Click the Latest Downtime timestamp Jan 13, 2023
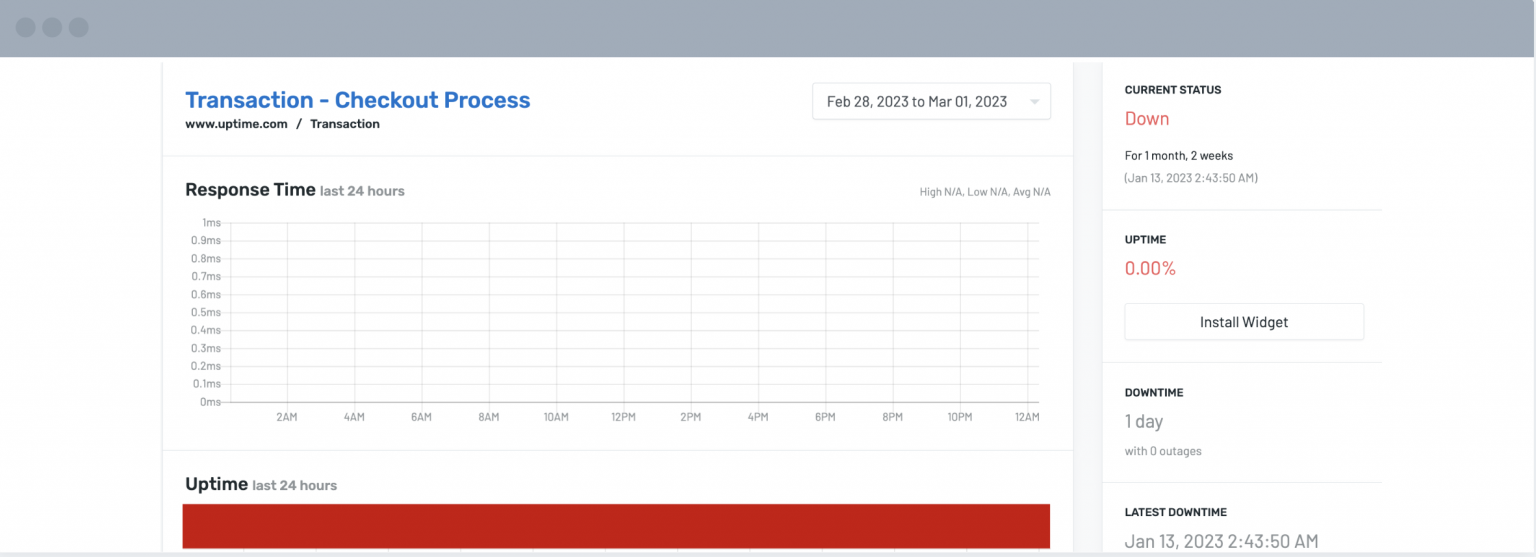1536x557 pixels. pos(1221,541)
